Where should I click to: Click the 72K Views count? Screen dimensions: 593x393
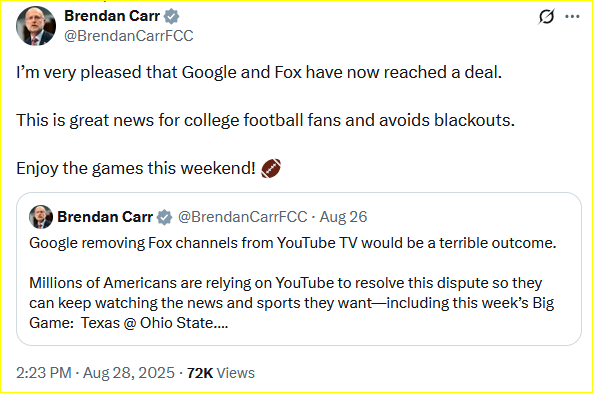coord(221,373)
